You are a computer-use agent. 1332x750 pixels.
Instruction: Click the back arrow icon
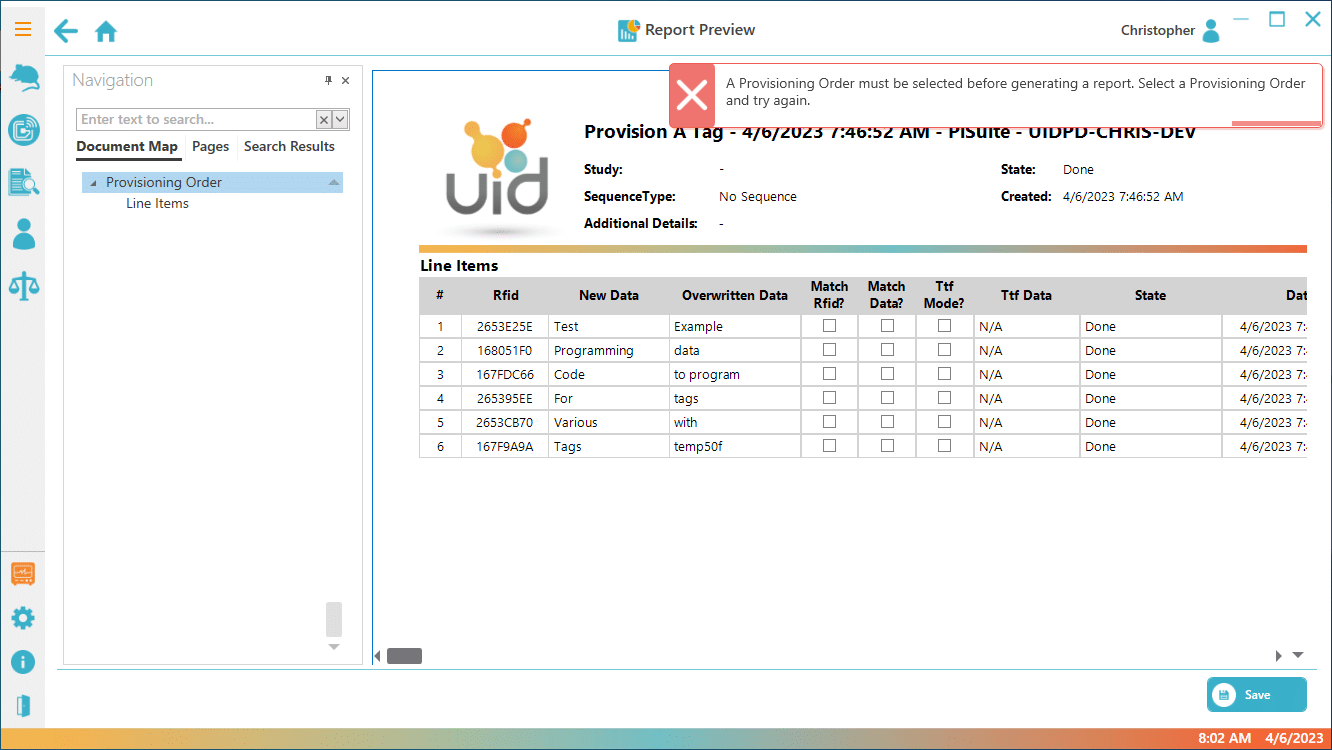click(x=66, y=31)
